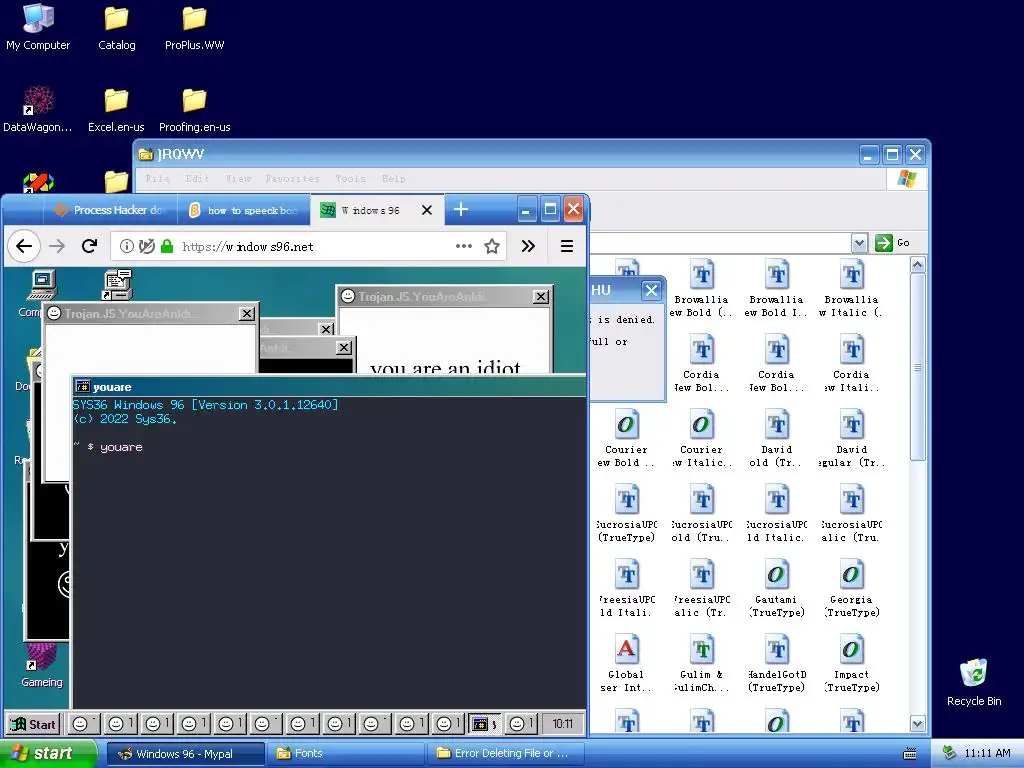
Task: Click the Windows 96 Start button
Action: tap(33, 724)
